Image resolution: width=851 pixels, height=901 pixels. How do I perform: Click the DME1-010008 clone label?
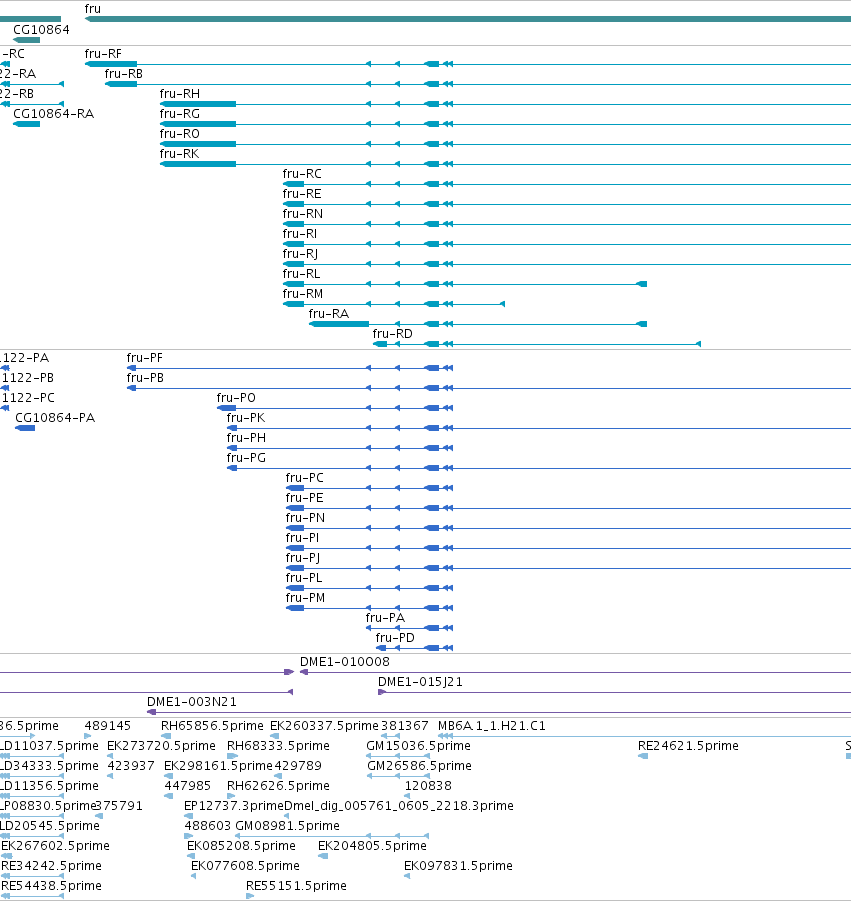[345, 662]
